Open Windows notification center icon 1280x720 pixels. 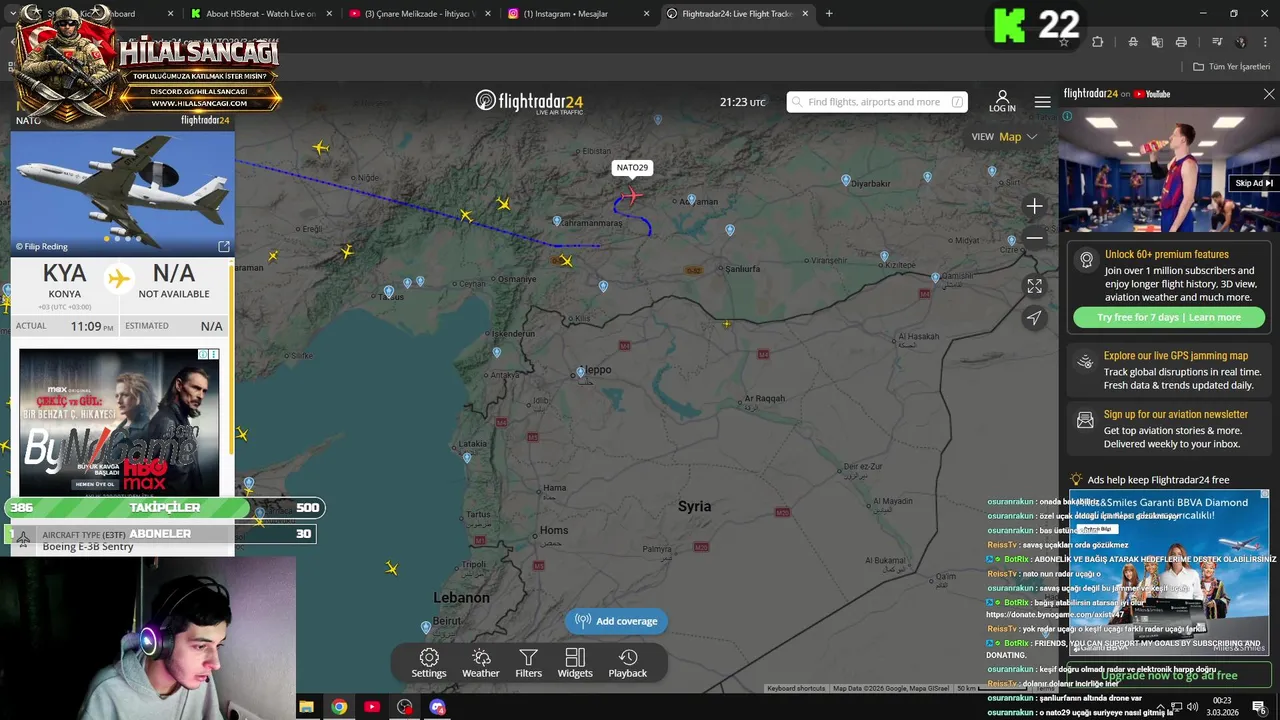point(1259,707)
